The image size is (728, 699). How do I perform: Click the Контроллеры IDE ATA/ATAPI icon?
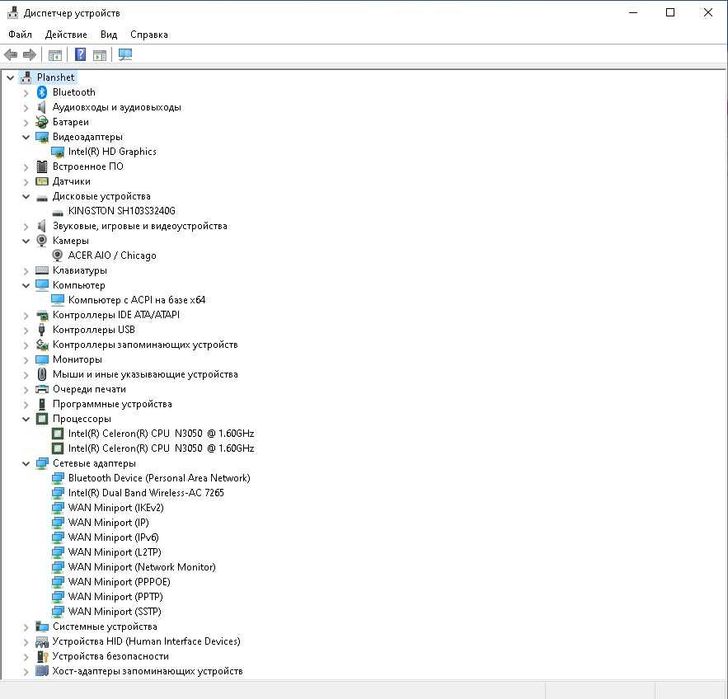42,315
